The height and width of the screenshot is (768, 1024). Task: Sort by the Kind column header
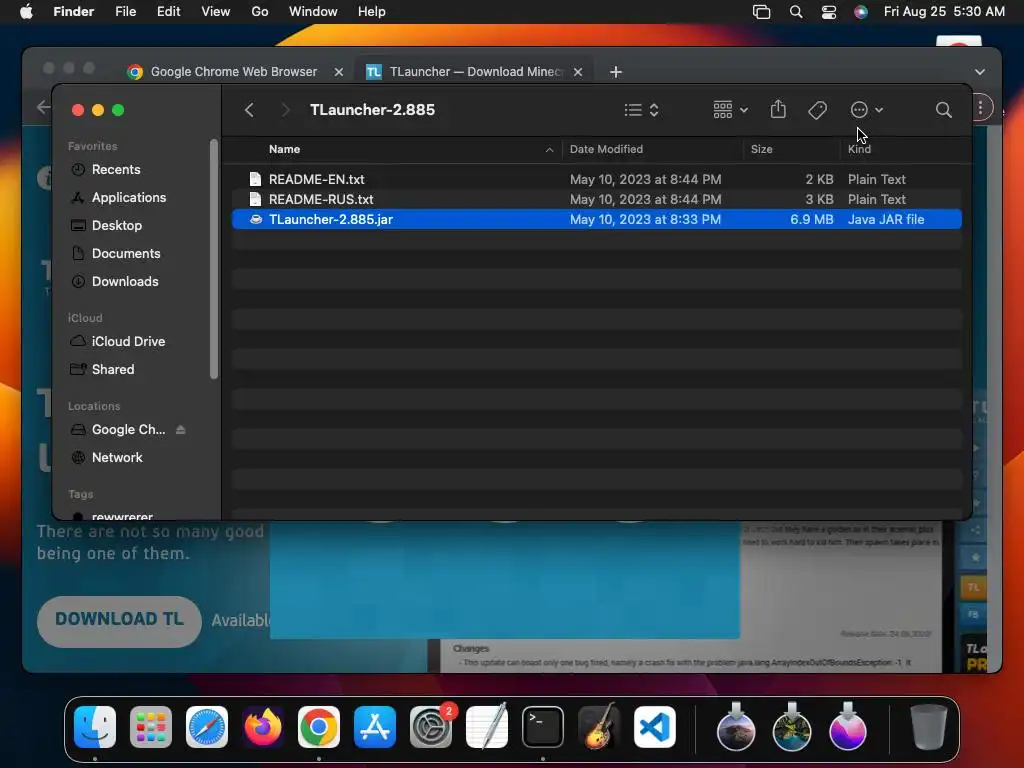(859, 149)
